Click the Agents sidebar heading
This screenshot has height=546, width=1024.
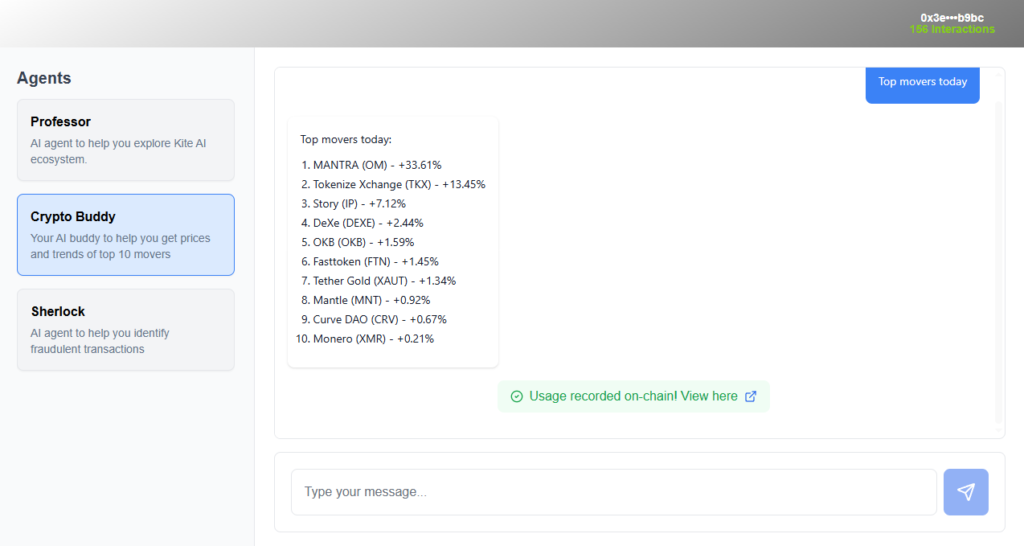point(44,78)
